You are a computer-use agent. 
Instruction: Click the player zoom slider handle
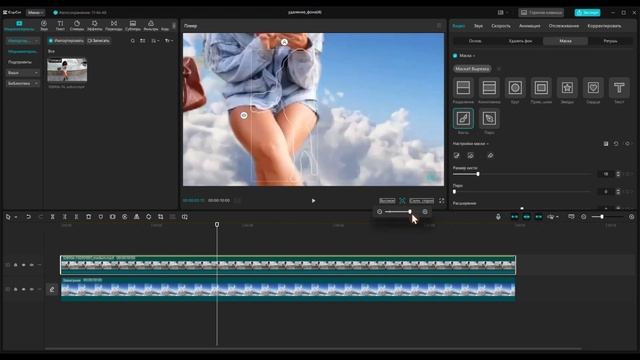[x=410, y=212]
